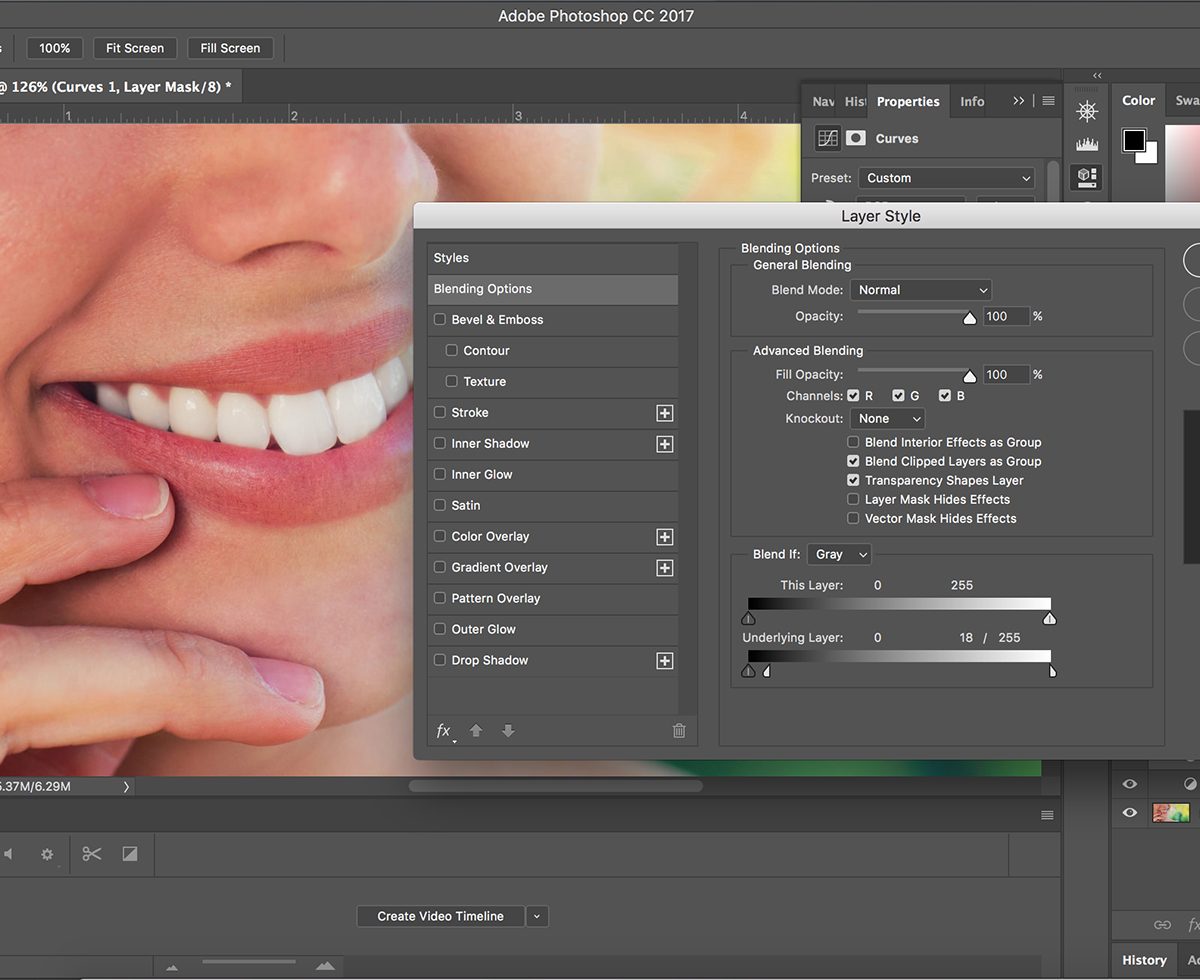Zoom in timeline with large mountain icon
1200x980 pixels.
(325, 966)
